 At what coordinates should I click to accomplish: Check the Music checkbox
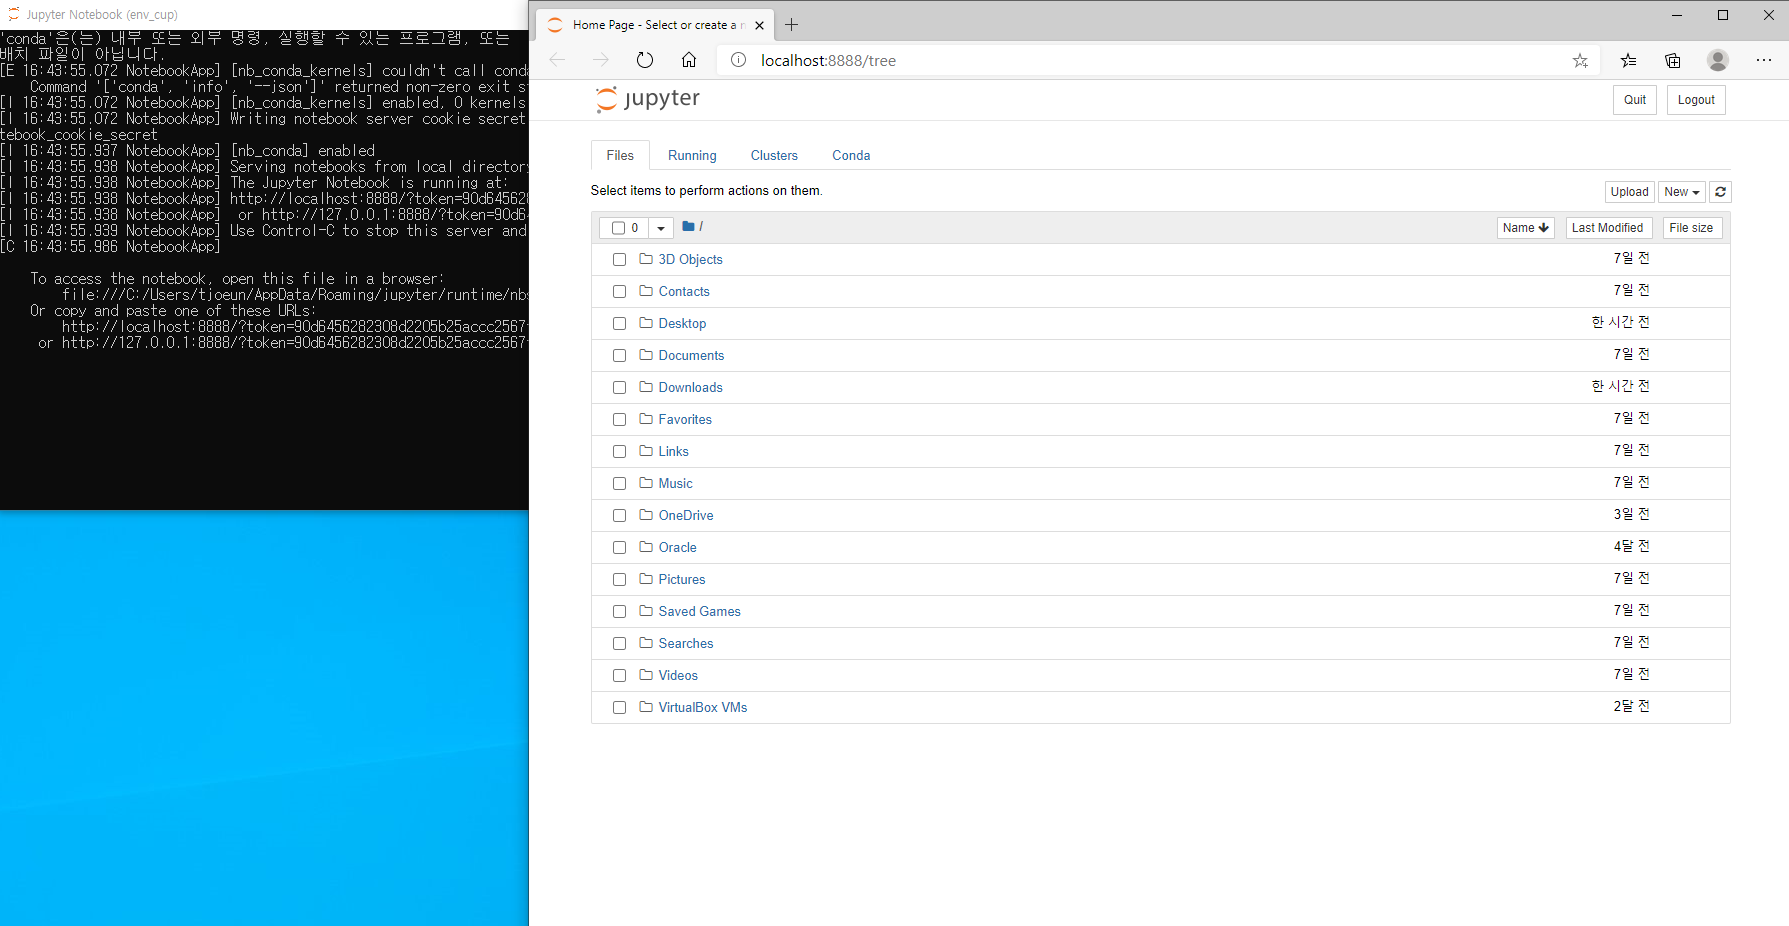pyautogui.click(x=619, y=484)
